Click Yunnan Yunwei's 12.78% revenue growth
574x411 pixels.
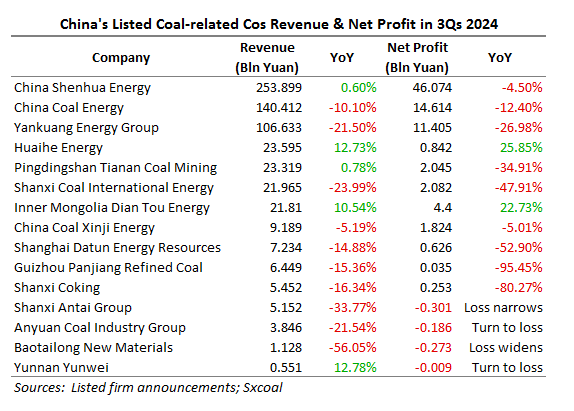[355, 367]
